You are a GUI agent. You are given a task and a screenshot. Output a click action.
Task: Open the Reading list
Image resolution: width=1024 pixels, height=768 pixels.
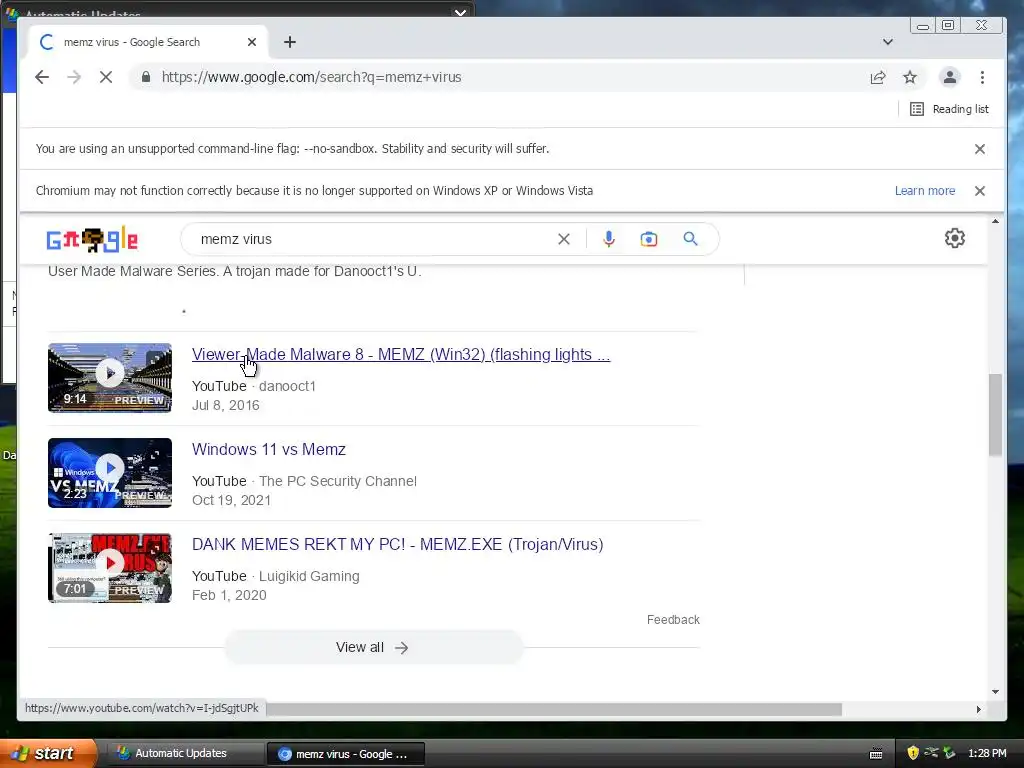pyautogui.click(x=949, y=109)
